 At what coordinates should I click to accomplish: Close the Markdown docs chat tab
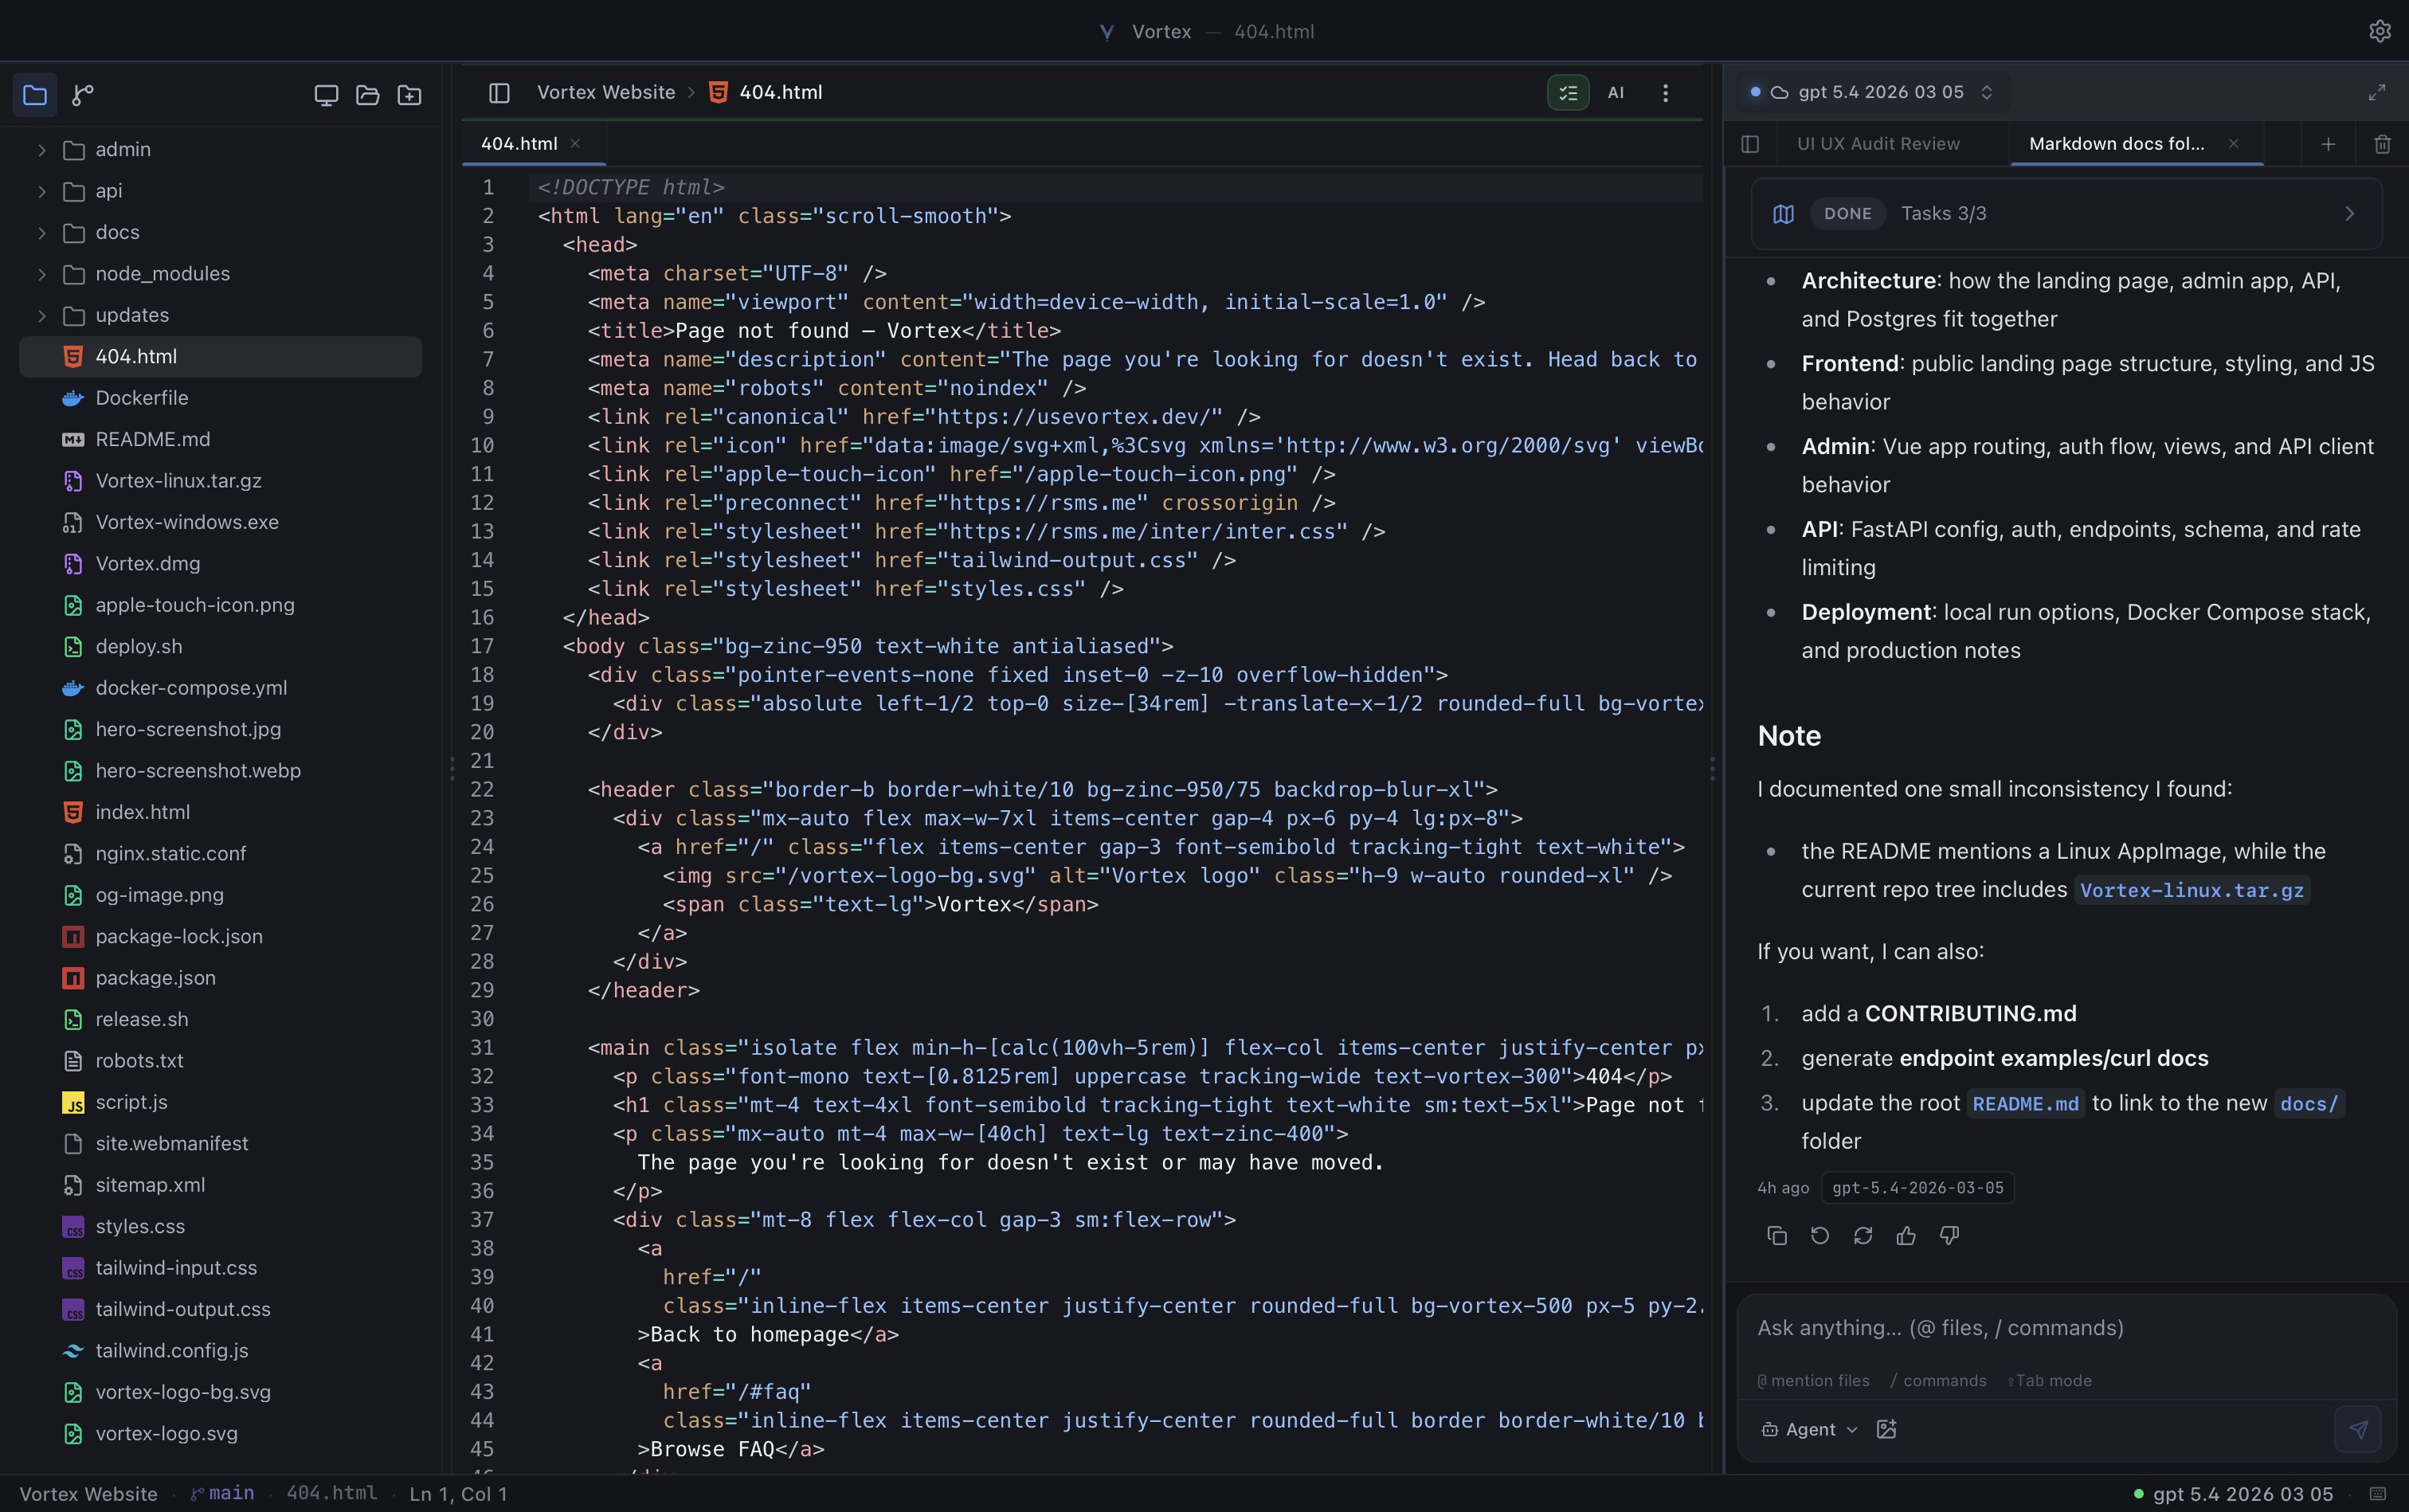pyautogui.click(x=2233, y=144)
